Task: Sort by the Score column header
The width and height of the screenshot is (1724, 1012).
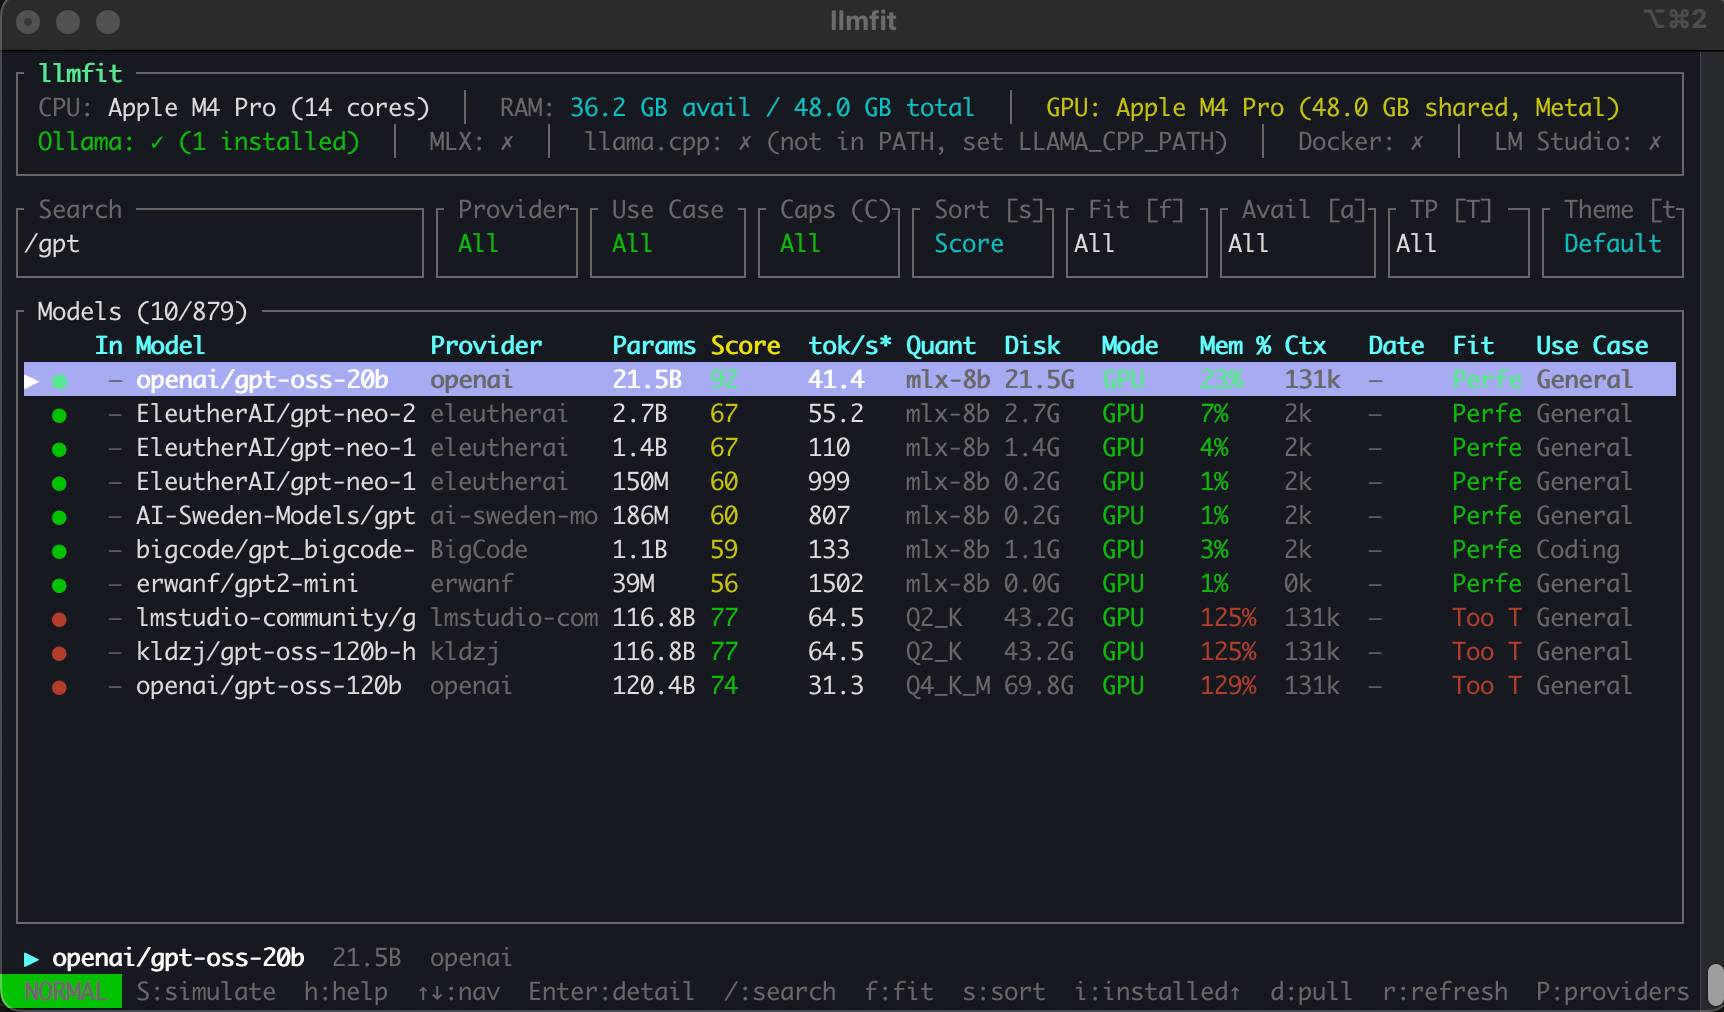Action: [x=745, y=345]
